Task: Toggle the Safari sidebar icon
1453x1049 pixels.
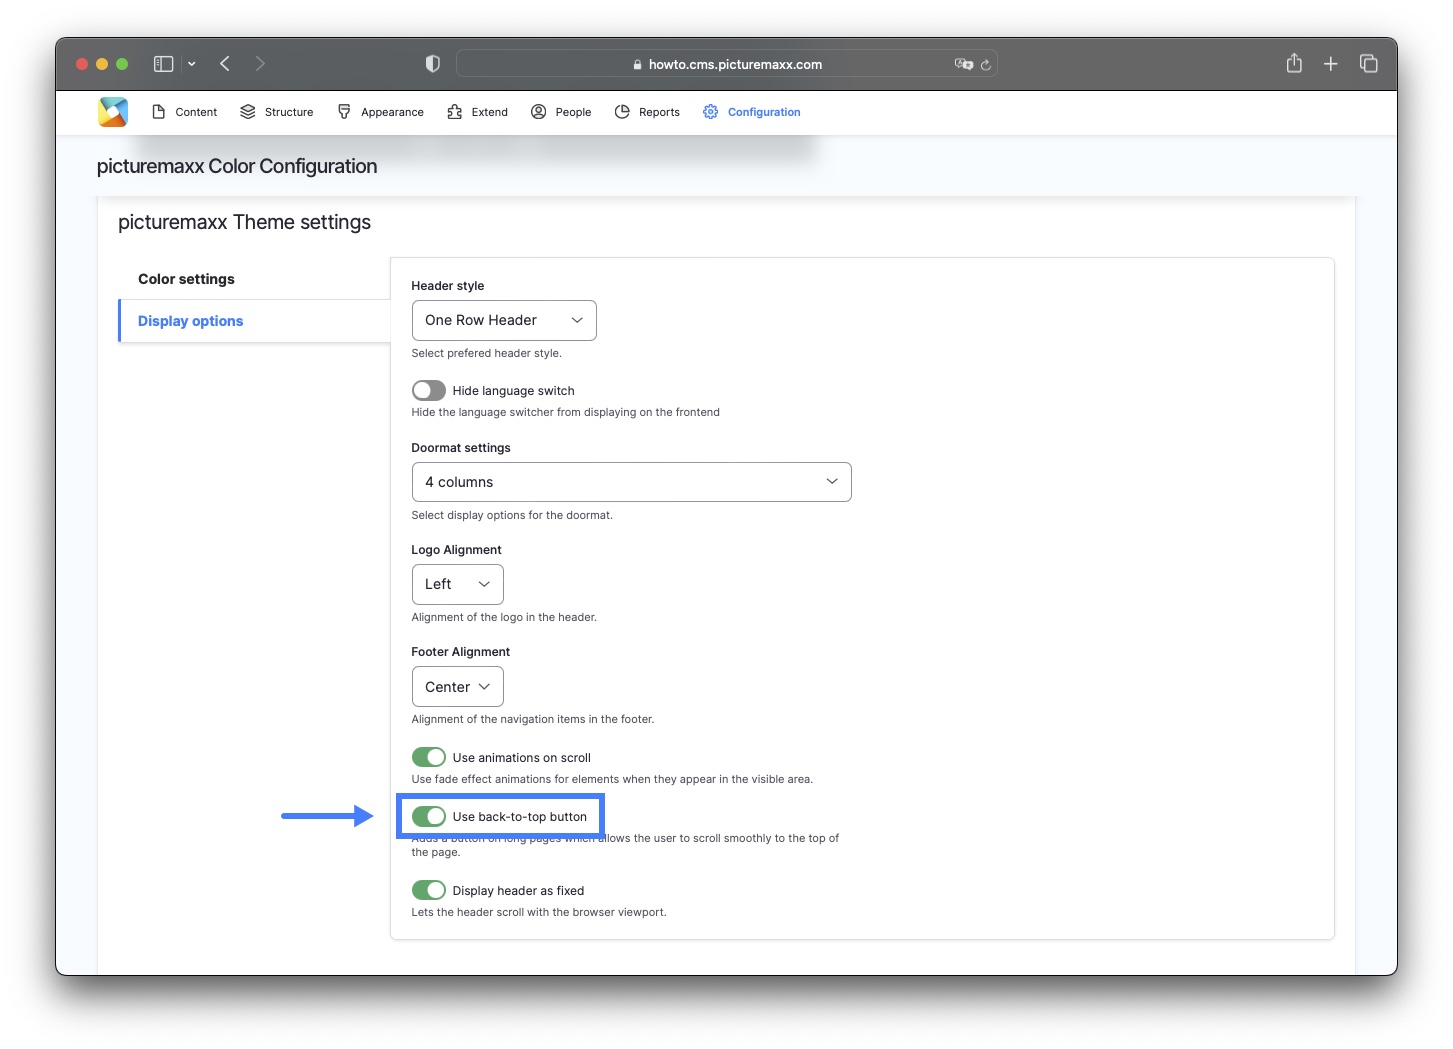Action: click(x=163, y=64)
